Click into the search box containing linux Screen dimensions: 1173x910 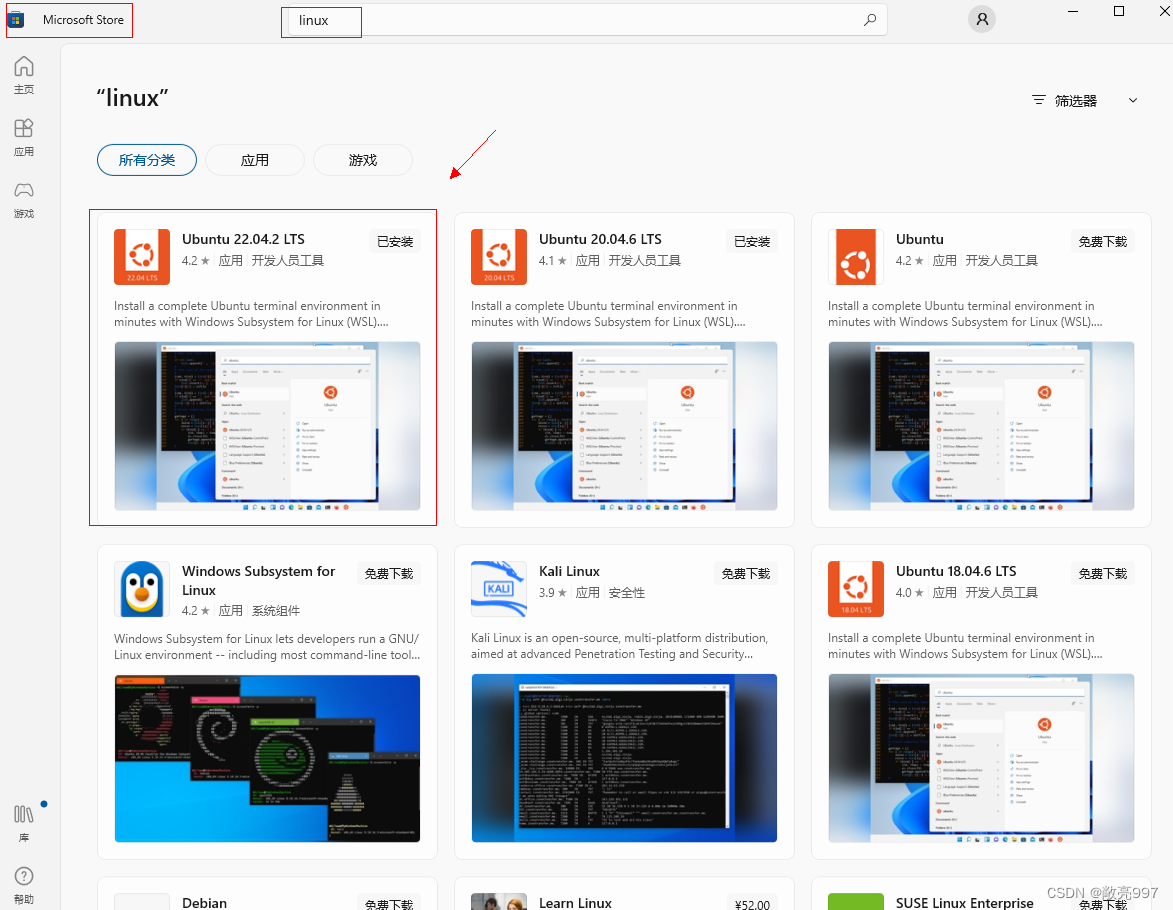pyautogui.click(x=588, y=20)
